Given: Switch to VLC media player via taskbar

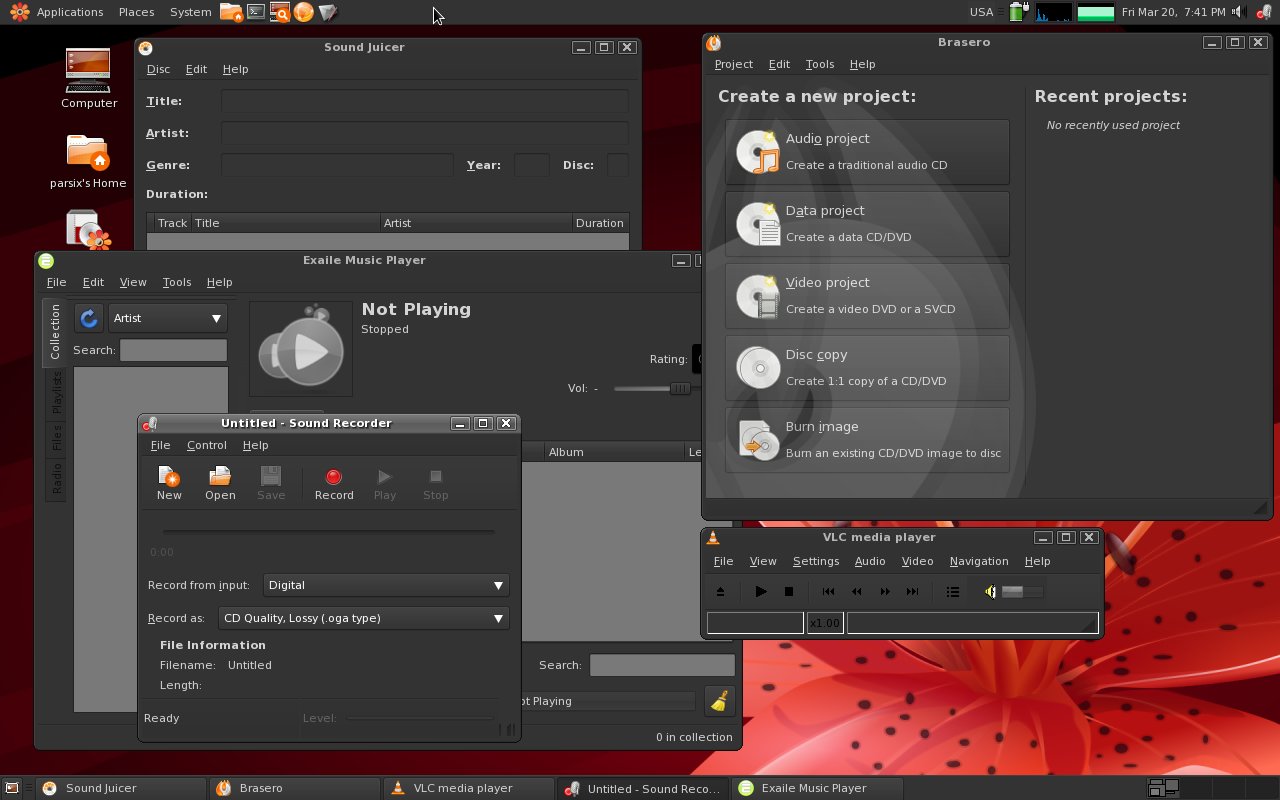Looking at the screenshot, I should tap(468, 788).
